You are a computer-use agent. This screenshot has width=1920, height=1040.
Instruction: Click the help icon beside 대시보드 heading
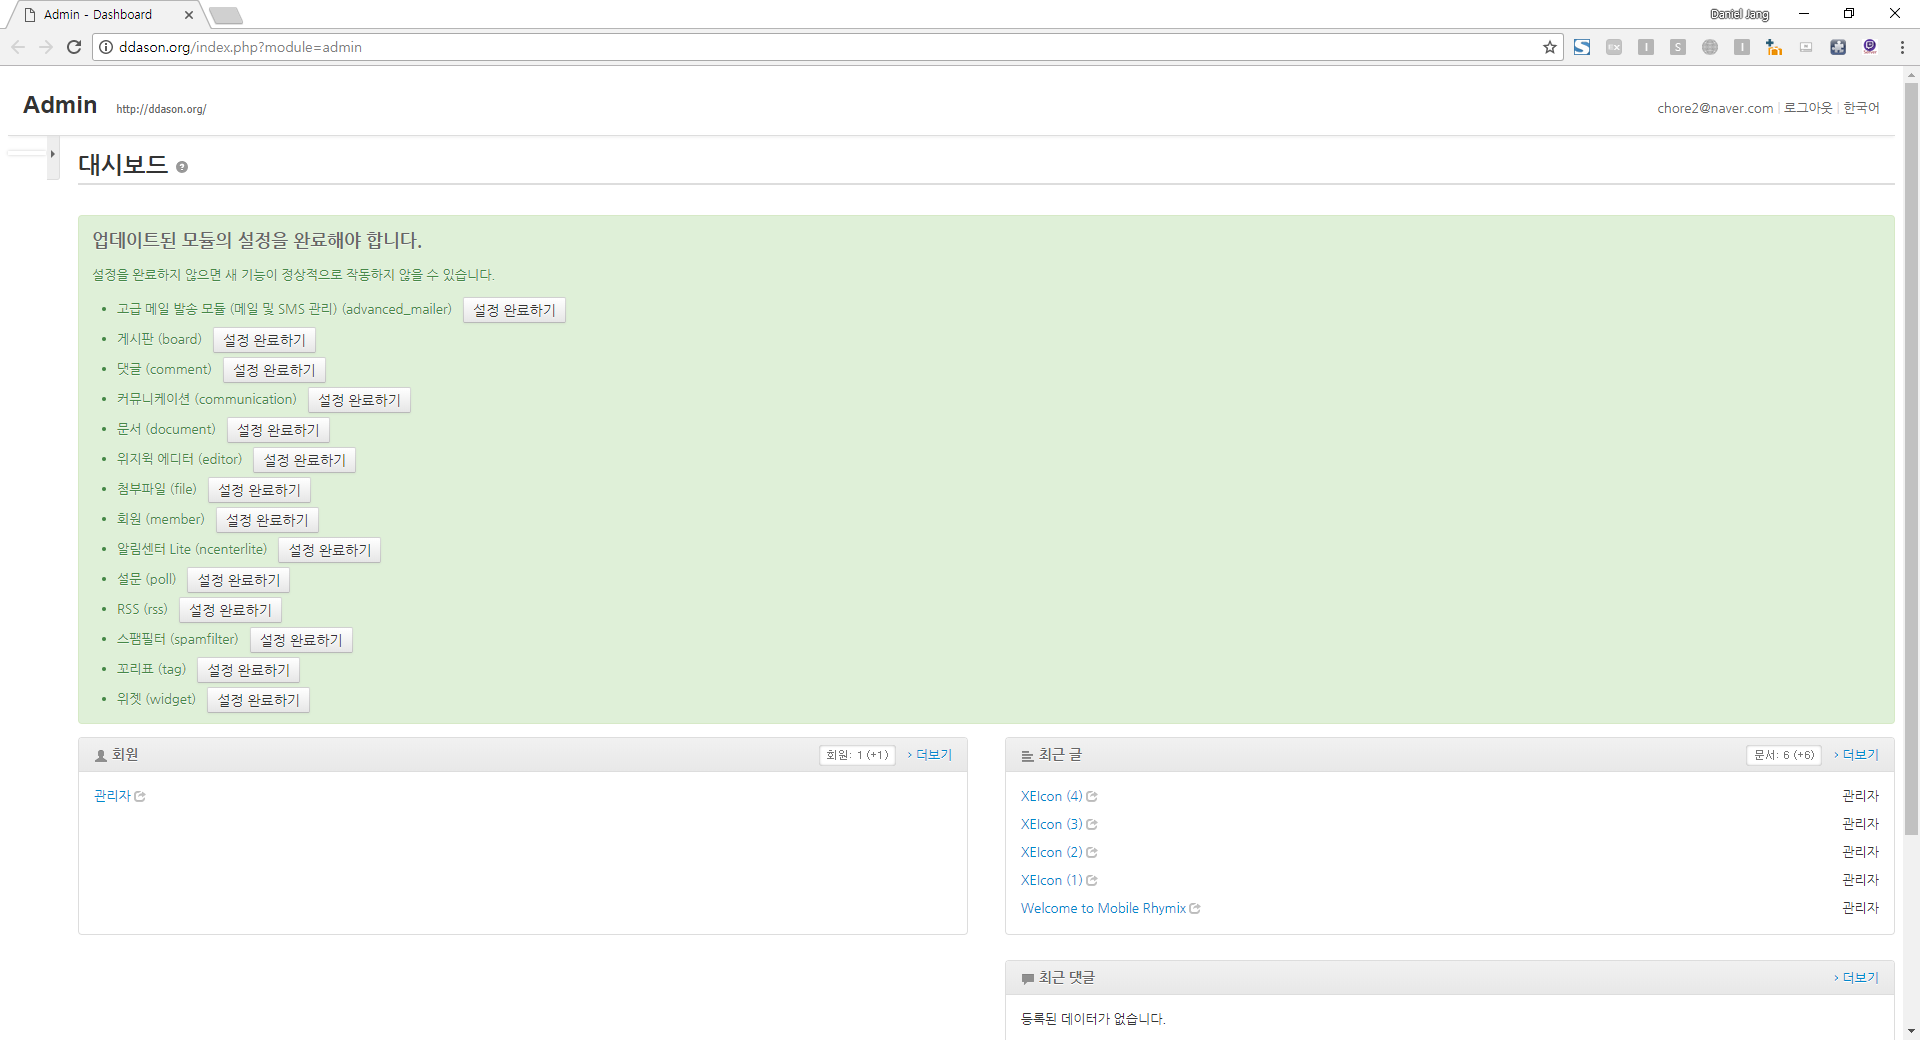182,167
